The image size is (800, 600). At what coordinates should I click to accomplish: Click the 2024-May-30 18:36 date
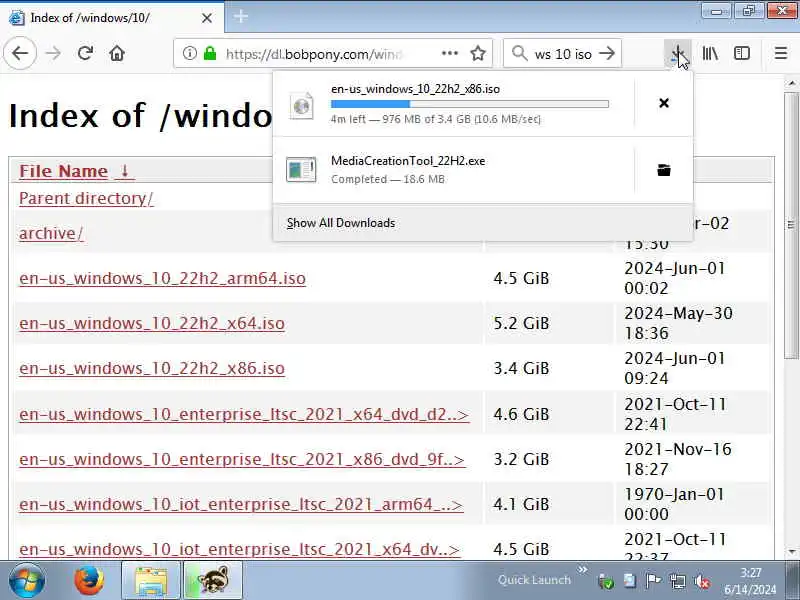pos(678,323)
